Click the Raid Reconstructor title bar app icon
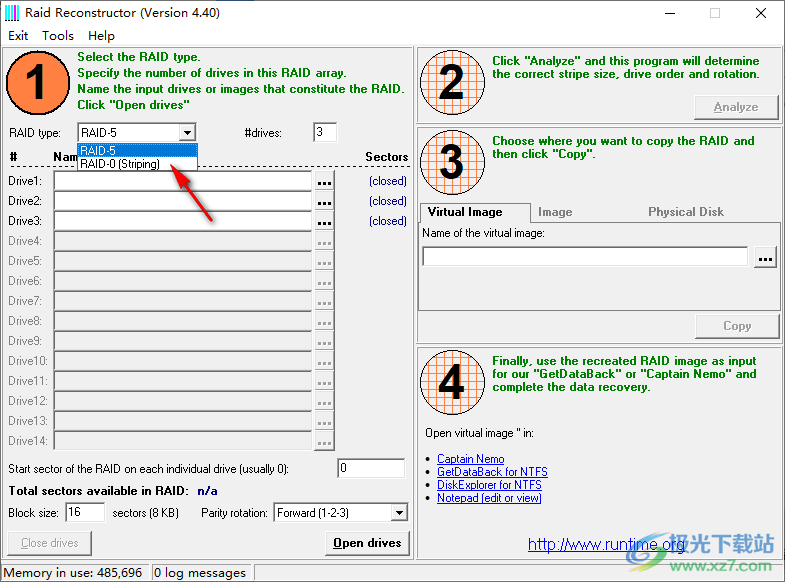This screenshot has width=785, height=582. click(x=12, y=13)
